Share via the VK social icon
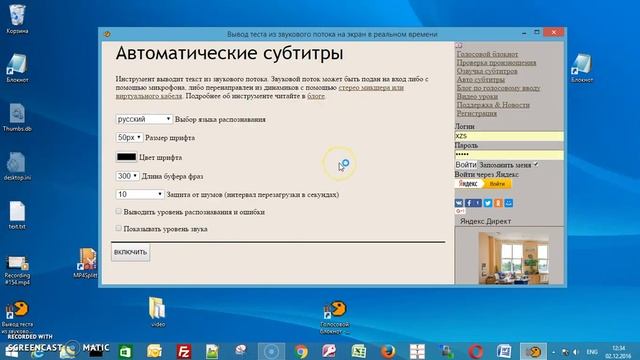 point(459,203)
